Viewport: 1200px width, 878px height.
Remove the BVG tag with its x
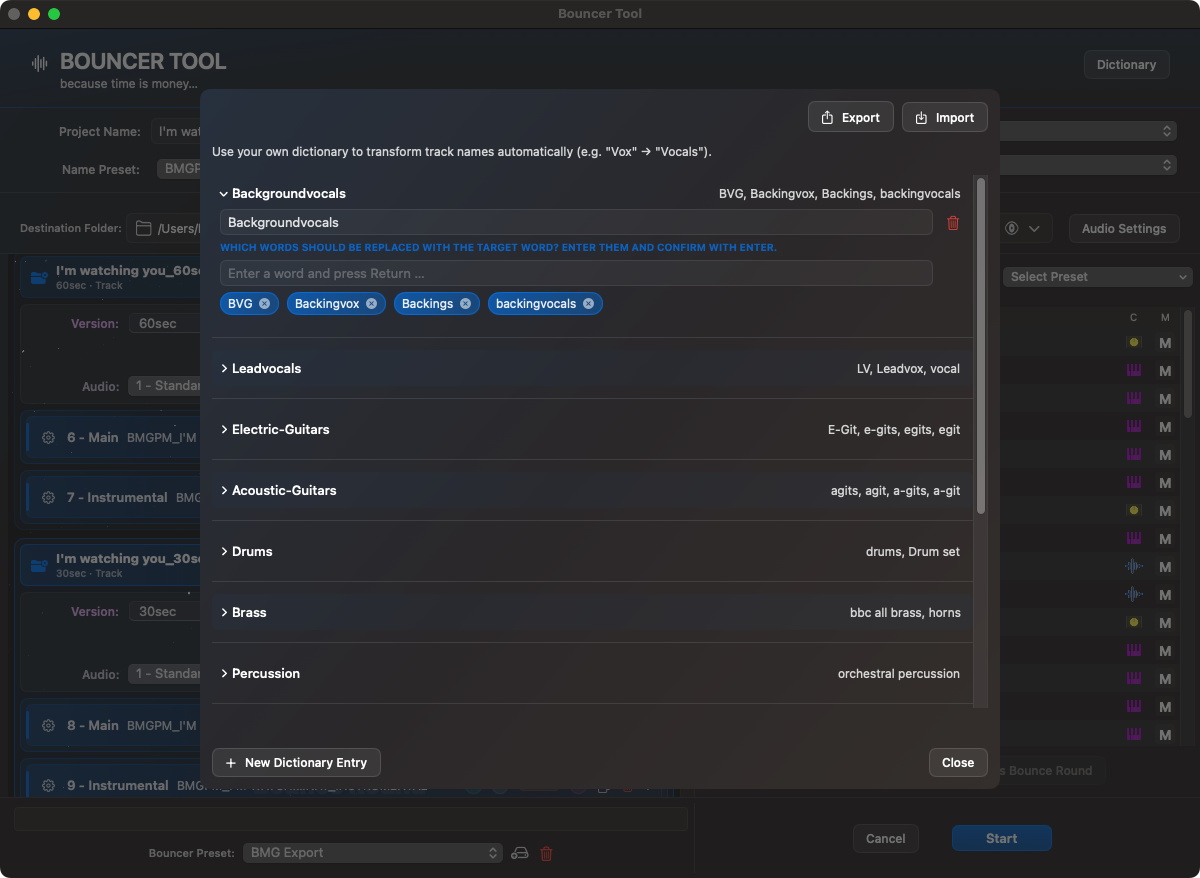tap(264, 304)
